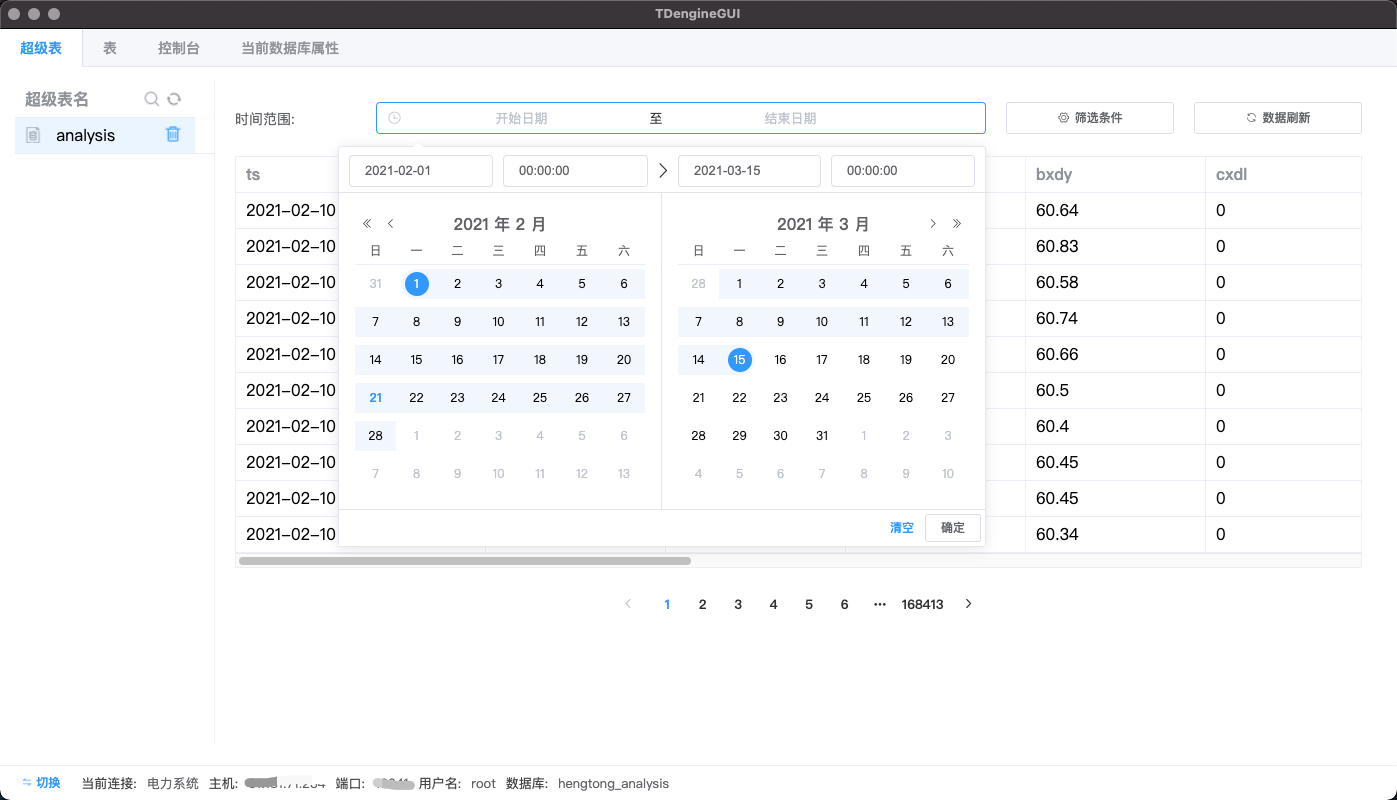Click the bxdy value 60.34
The width and height of the screenshot is (1397, 800).
[x=1057, y=534]
